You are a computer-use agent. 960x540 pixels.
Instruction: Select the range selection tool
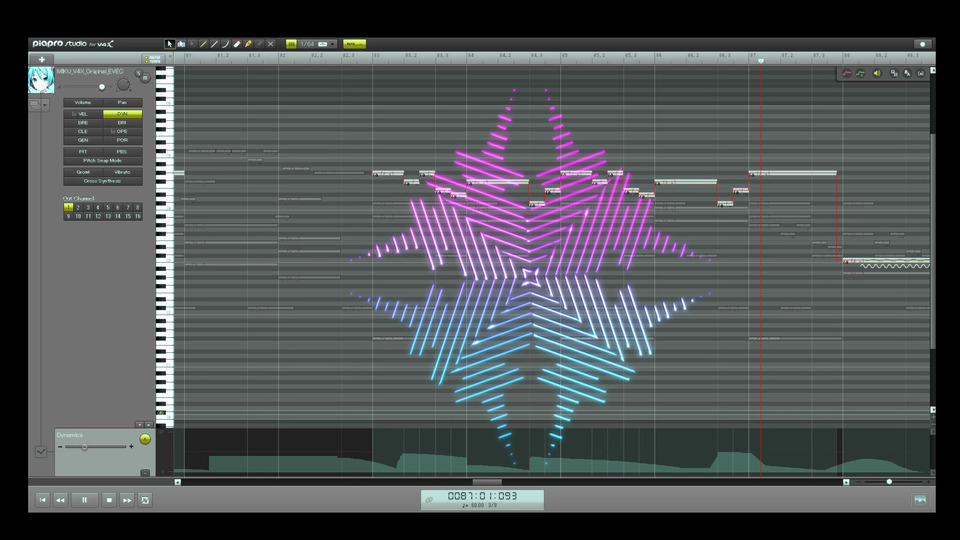(181, 44)
